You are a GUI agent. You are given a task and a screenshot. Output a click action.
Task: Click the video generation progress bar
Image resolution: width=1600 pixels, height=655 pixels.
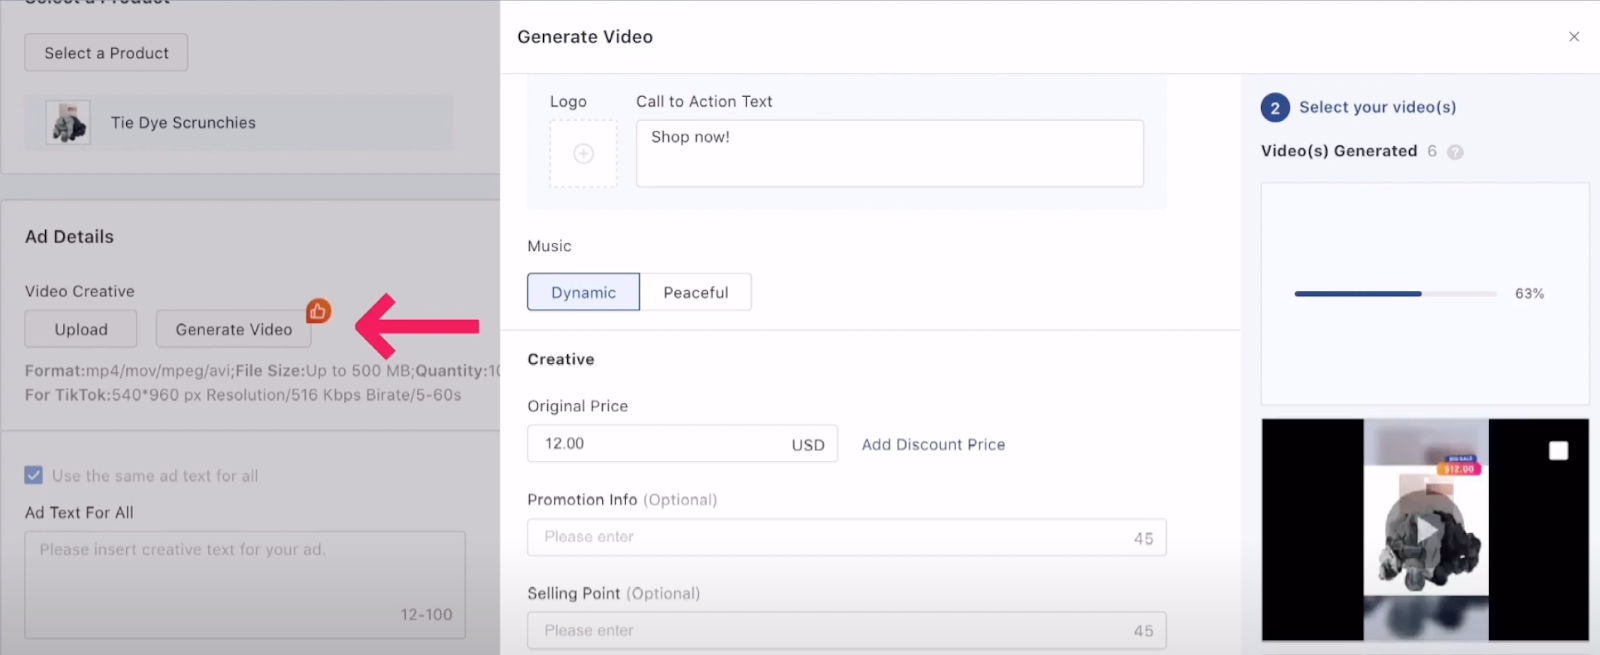(1395, 294)
